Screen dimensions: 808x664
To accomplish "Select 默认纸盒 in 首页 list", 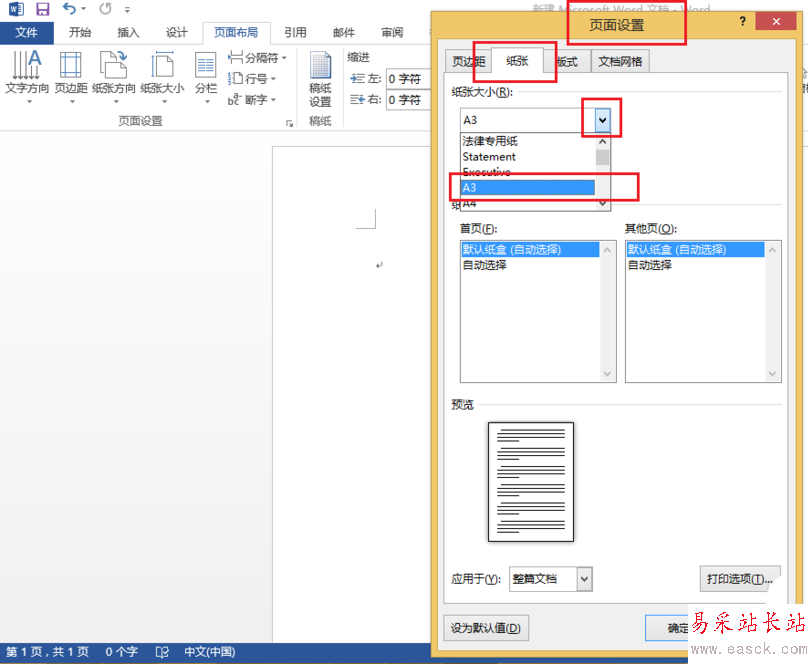I will (530, 249).
